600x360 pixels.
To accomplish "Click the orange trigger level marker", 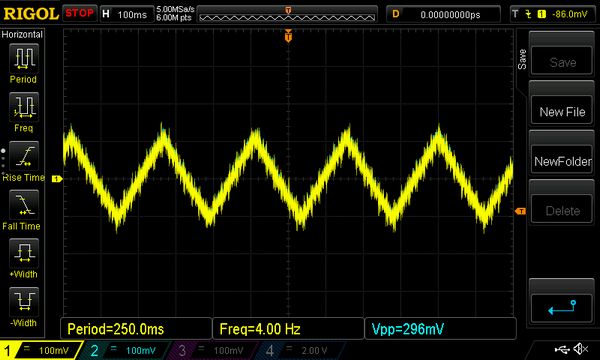I will pyautogui.click(x=520, y=211).
